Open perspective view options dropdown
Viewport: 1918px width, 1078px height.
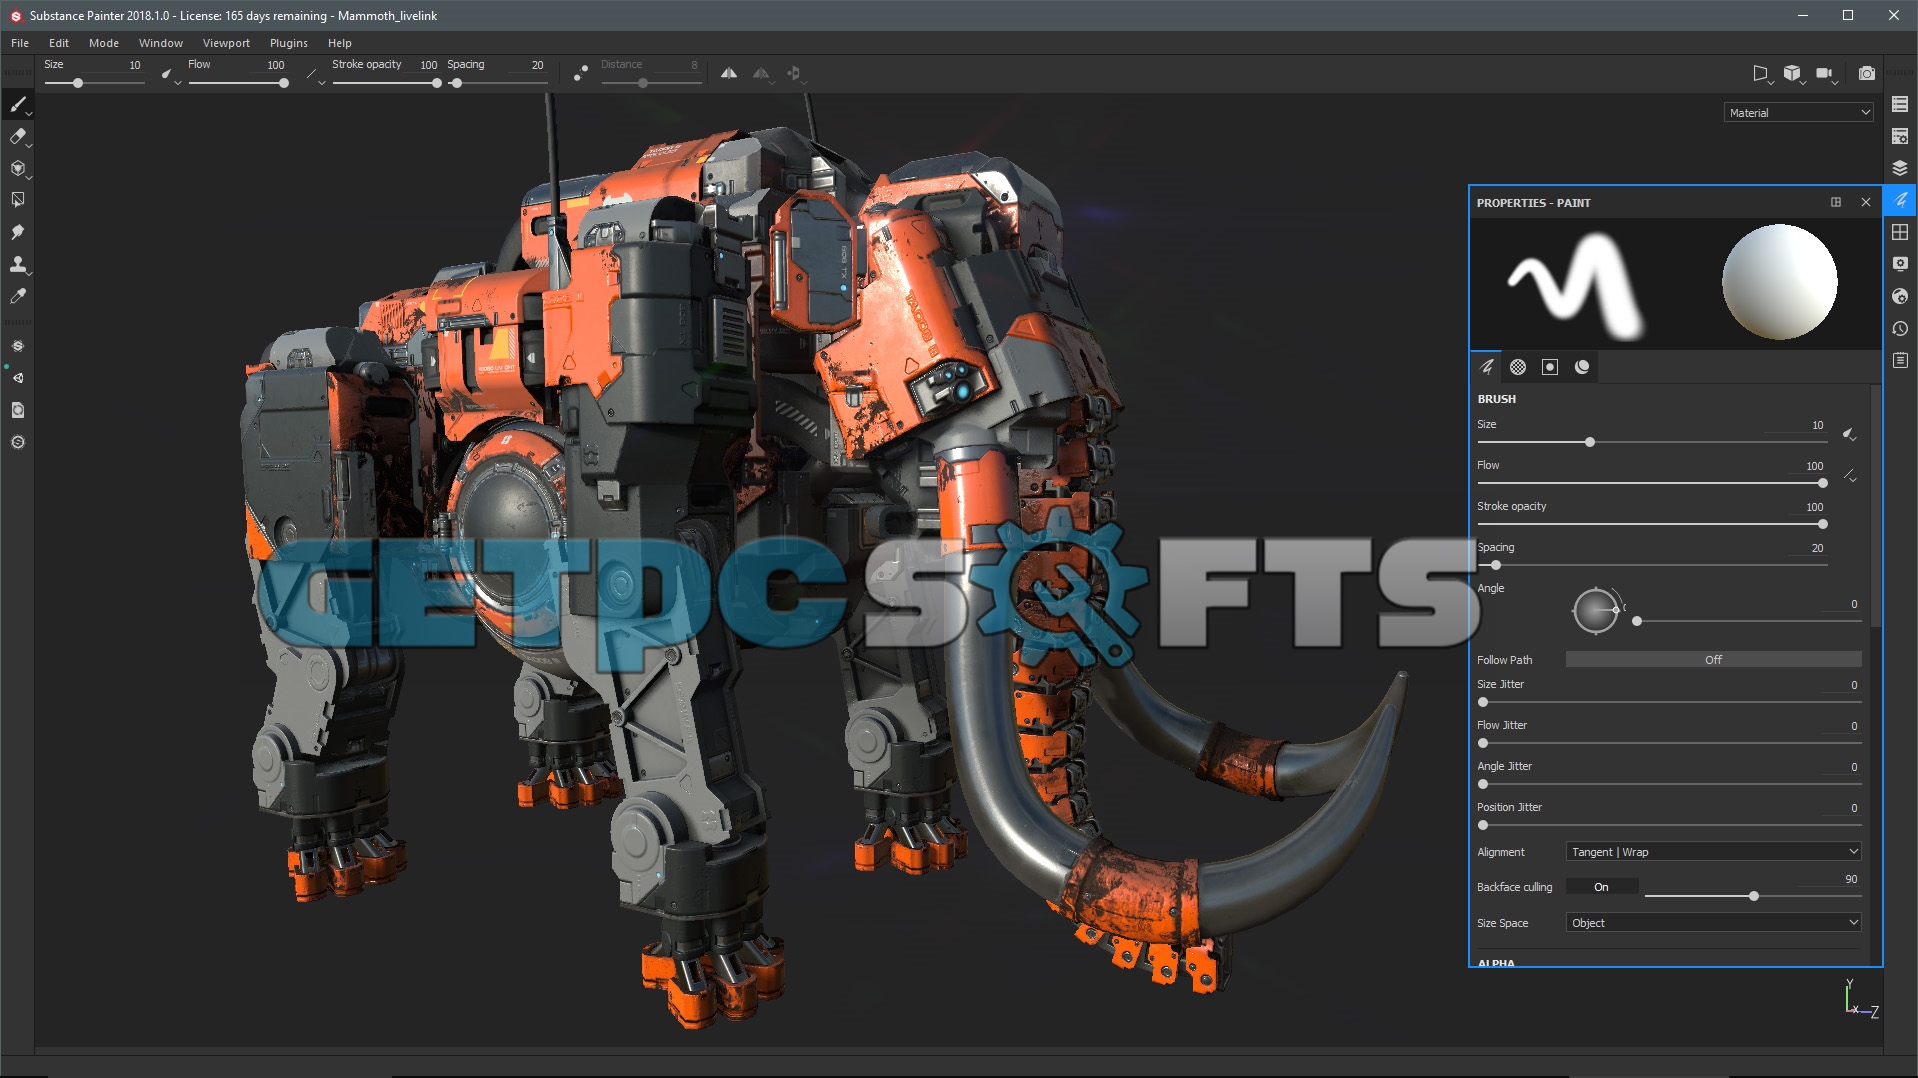tap(1761, 74)
